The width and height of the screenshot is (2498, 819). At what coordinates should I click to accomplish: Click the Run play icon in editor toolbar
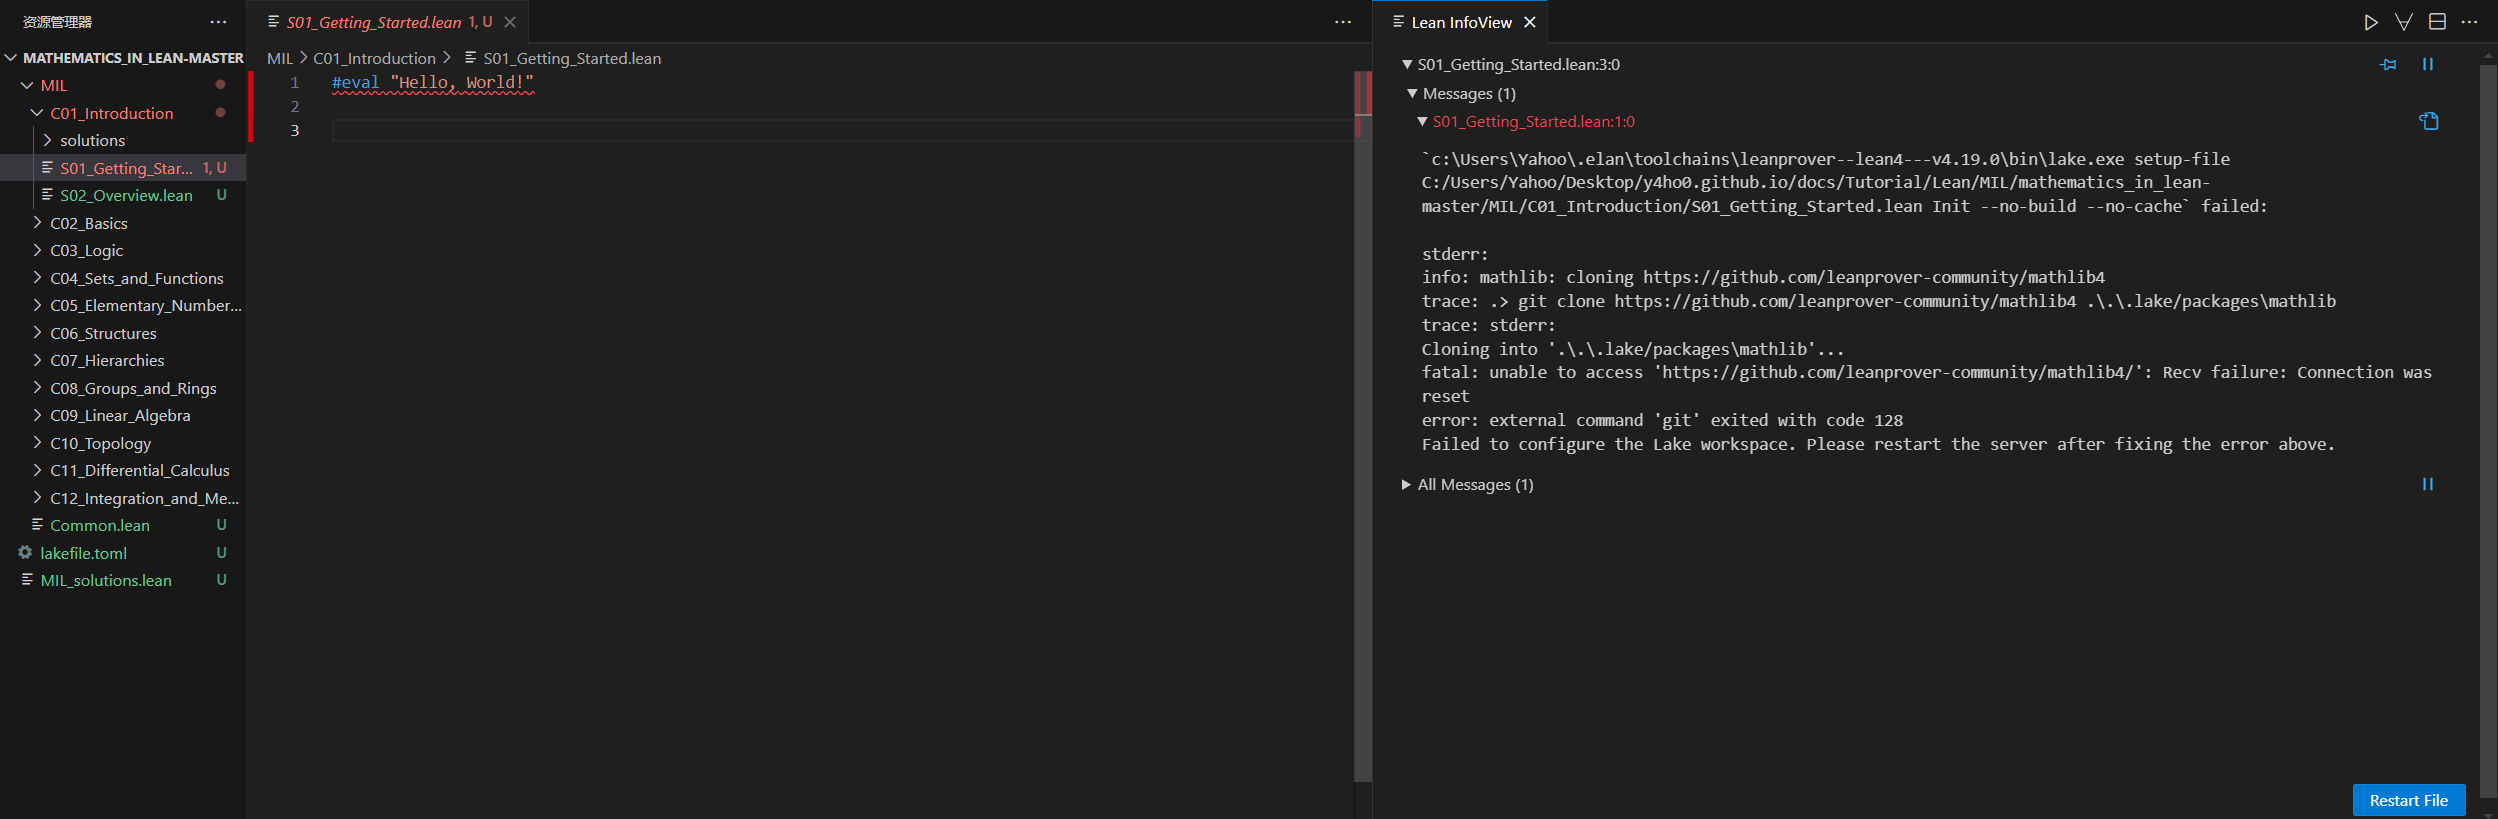point(2370,22)
